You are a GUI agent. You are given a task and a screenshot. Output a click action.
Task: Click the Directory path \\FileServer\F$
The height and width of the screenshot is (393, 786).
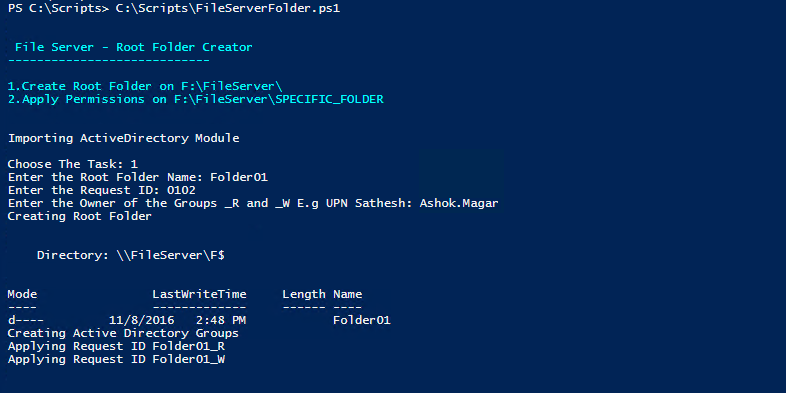tap(170, 256)
